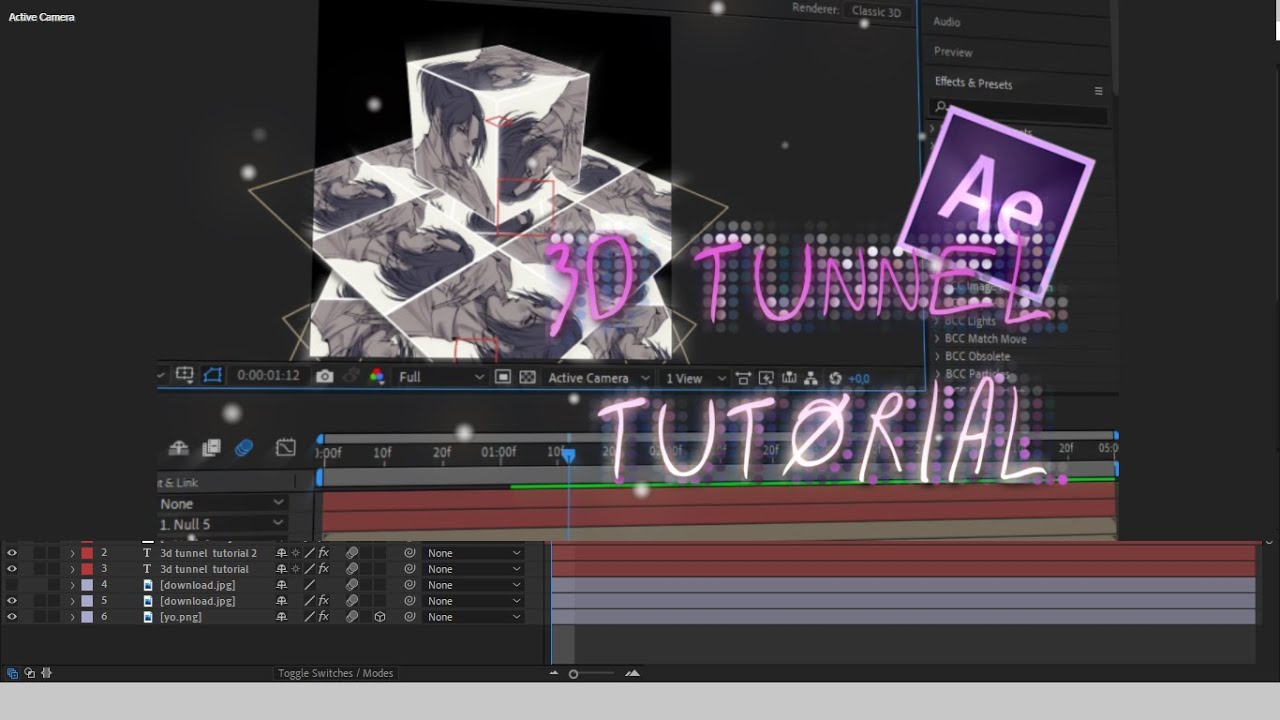This screenshot has width=1280, height=720.
Task: Click the 01:00f mark on time ruler
Action: pos(498,453)
